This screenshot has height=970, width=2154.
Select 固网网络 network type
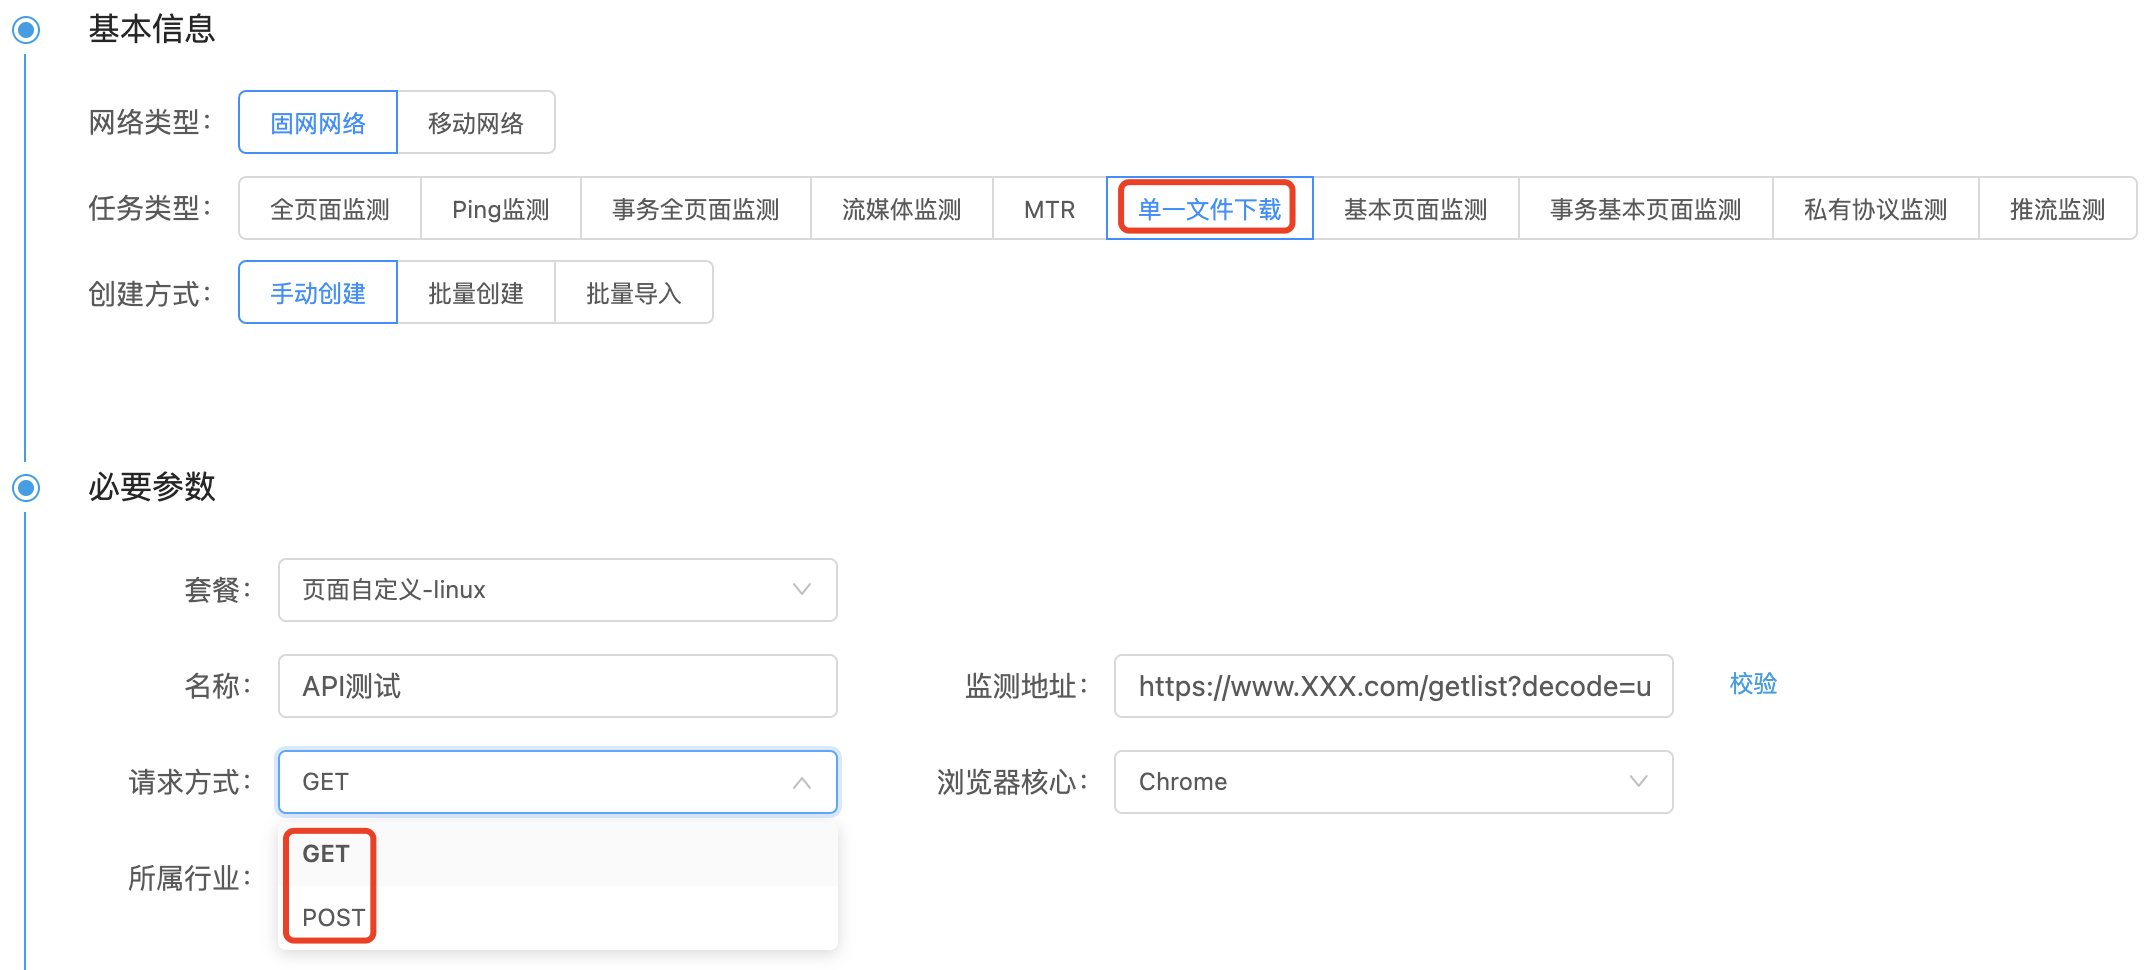(317, 123)
